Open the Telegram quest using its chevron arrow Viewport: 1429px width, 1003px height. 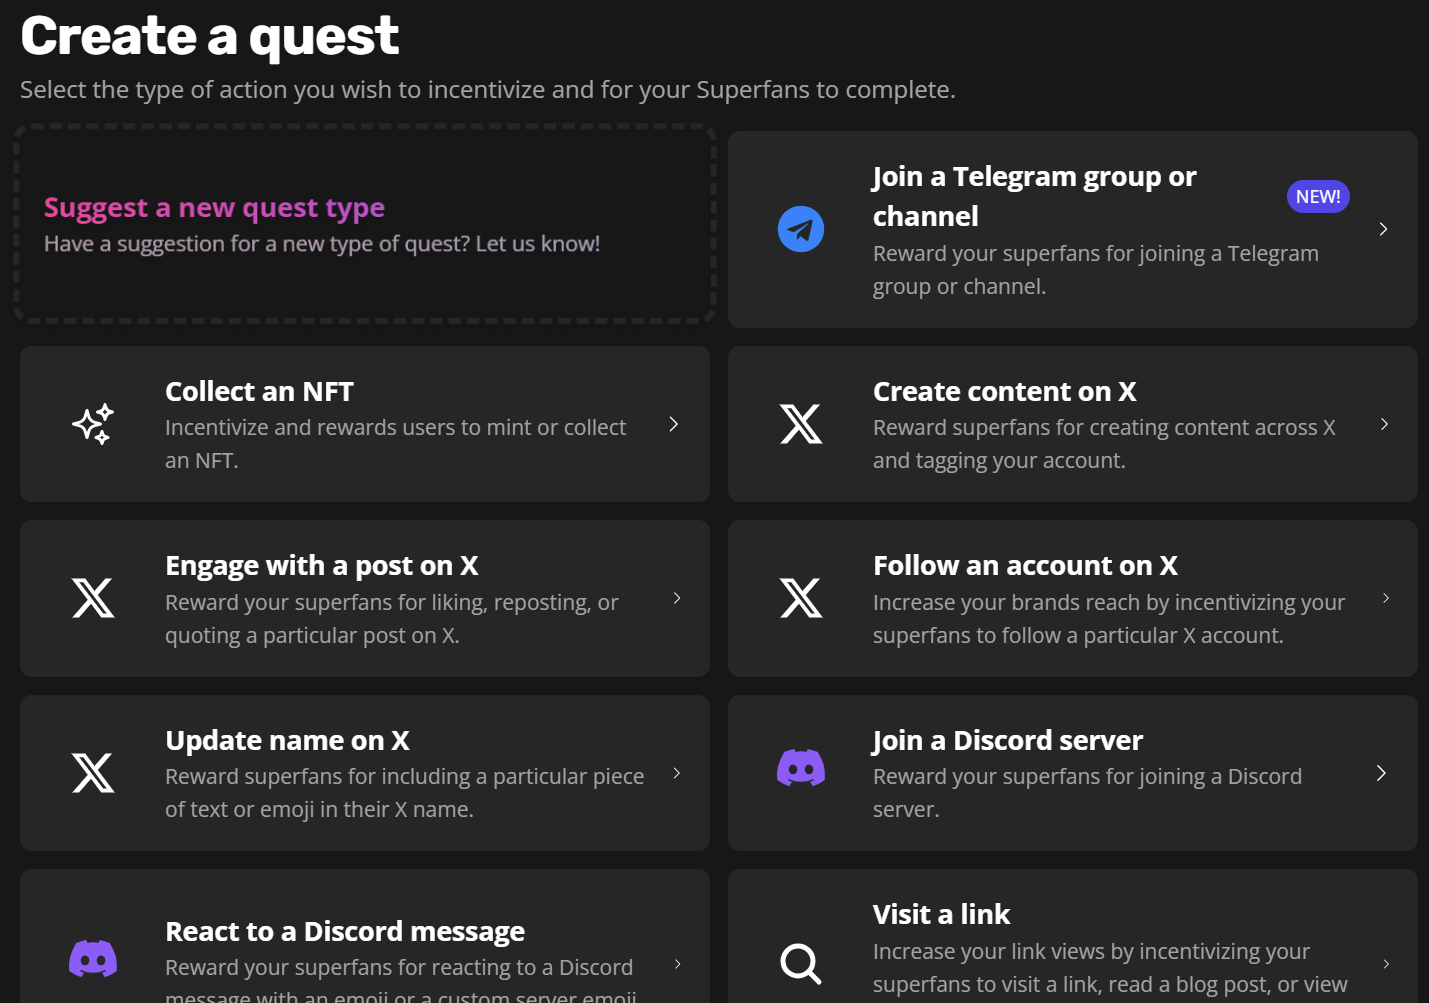1383,229
